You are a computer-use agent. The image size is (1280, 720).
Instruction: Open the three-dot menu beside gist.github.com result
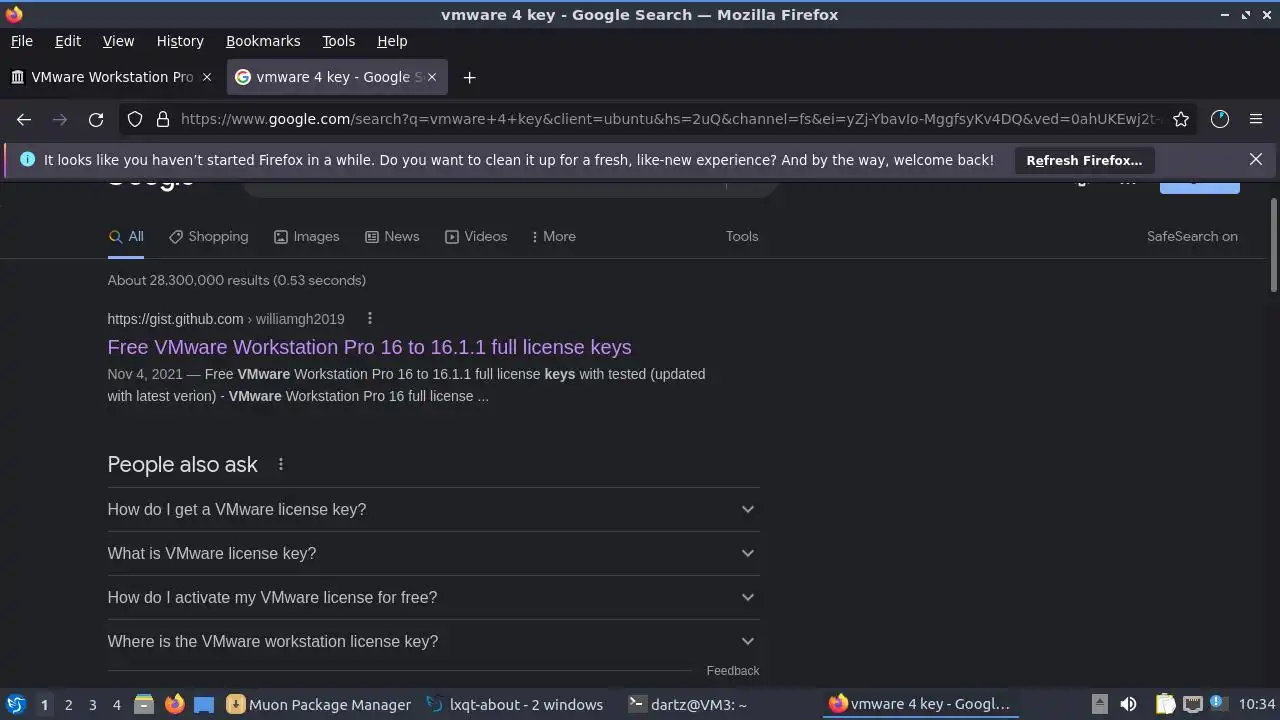tap(369, 319)
